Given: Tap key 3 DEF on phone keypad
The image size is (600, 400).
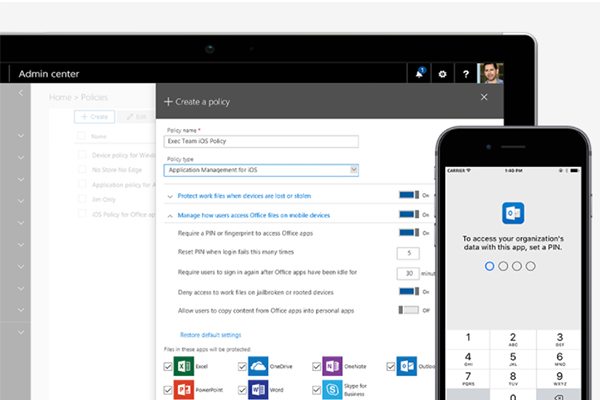Looking at the screenshot, I should click(559, 339).
